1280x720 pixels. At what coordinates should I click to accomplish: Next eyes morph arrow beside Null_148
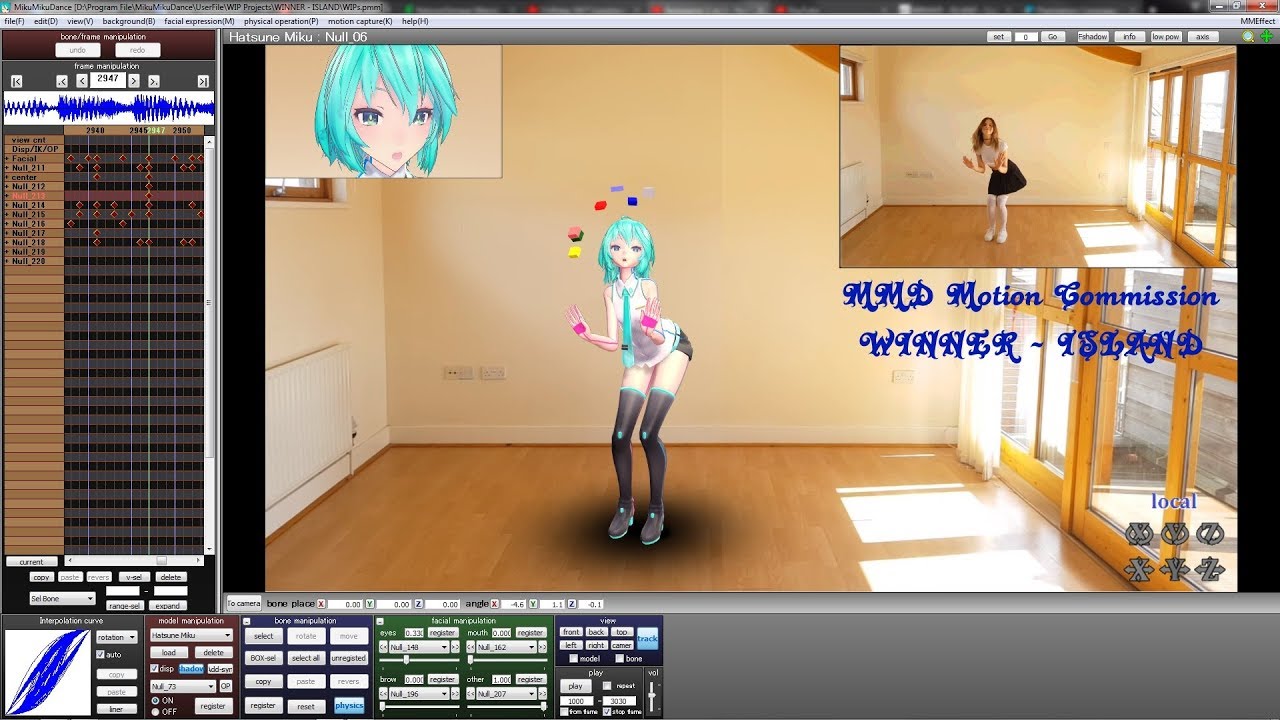click(x=454, y=647)
